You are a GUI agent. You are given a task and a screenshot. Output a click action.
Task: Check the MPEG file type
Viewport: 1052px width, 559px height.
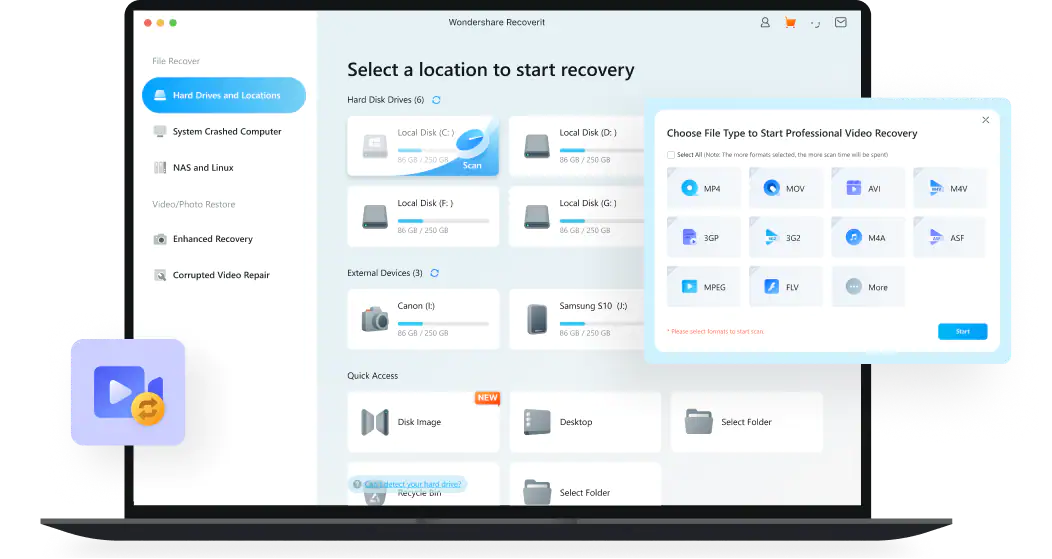[x=703, y=287]
